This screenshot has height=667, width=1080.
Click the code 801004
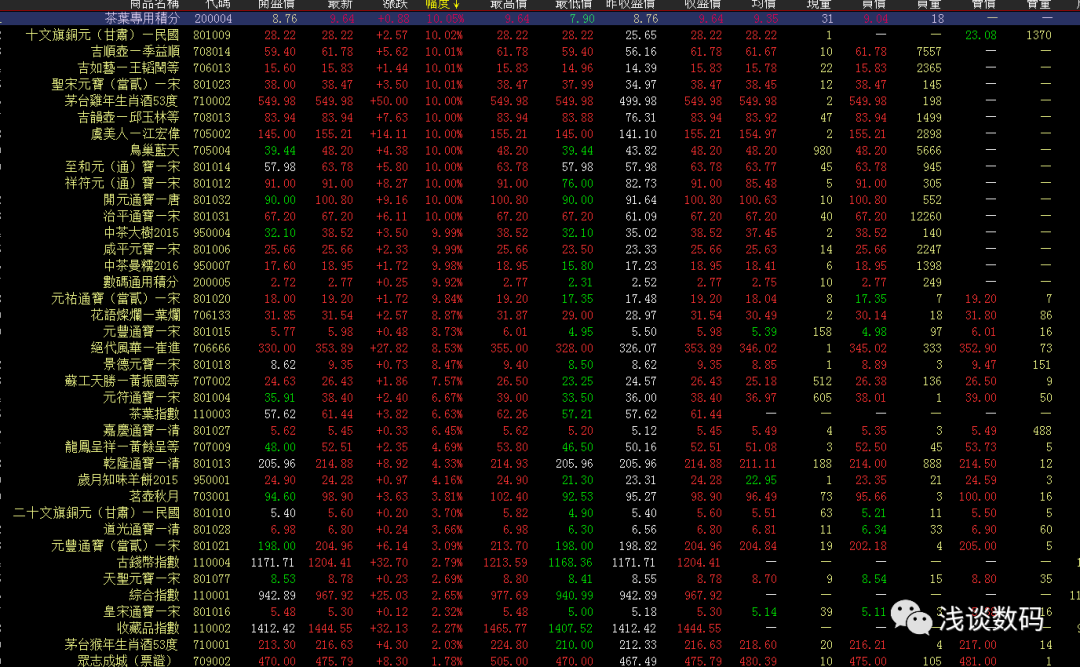click(211, 398)
